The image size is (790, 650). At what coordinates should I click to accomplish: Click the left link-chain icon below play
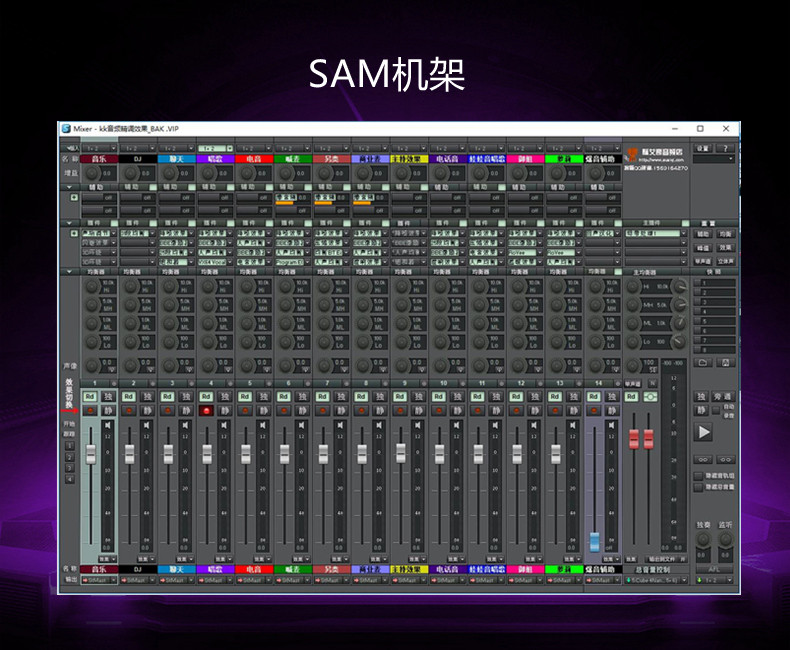(x=703, y=460)
